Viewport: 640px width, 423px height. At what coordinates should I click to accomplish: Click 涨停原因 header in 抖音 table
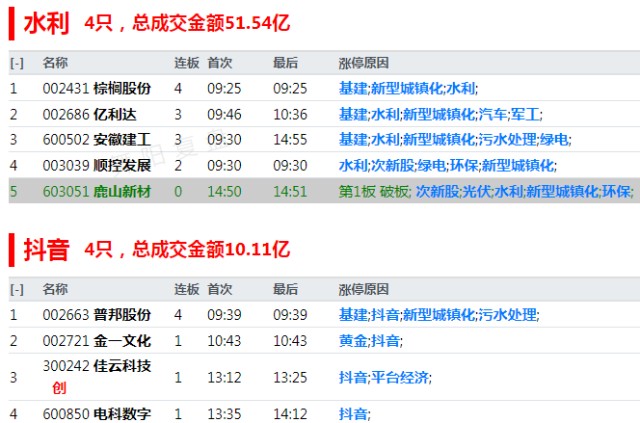pyautogui.click(x=363, y=289)
